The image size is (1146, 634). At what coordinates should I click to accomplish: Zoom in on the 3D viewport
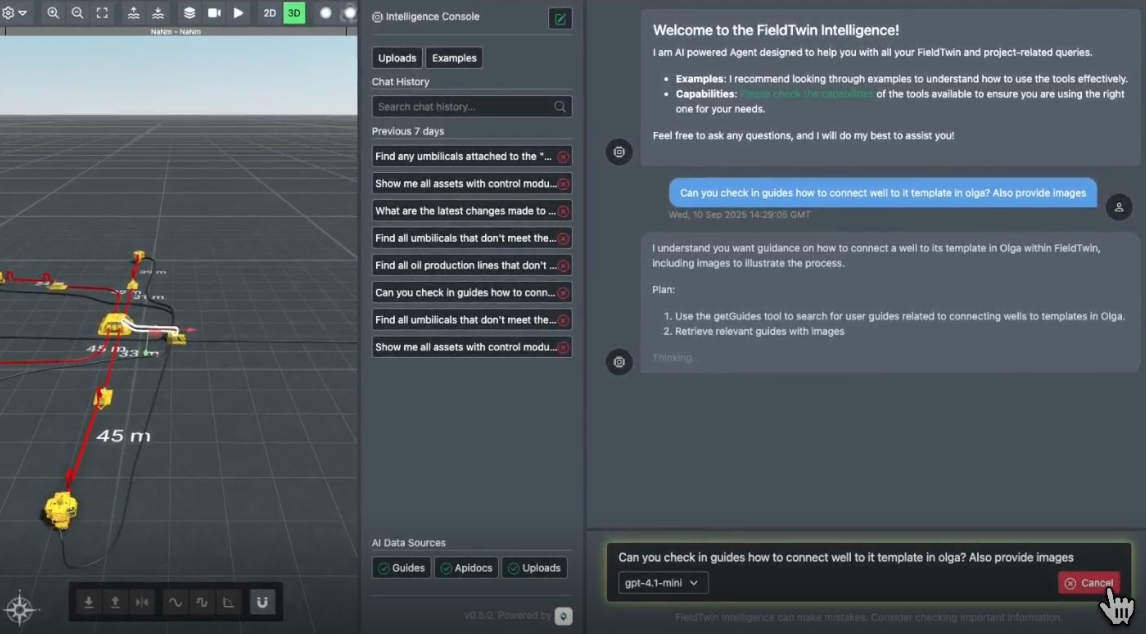click(x=53, y=13)
